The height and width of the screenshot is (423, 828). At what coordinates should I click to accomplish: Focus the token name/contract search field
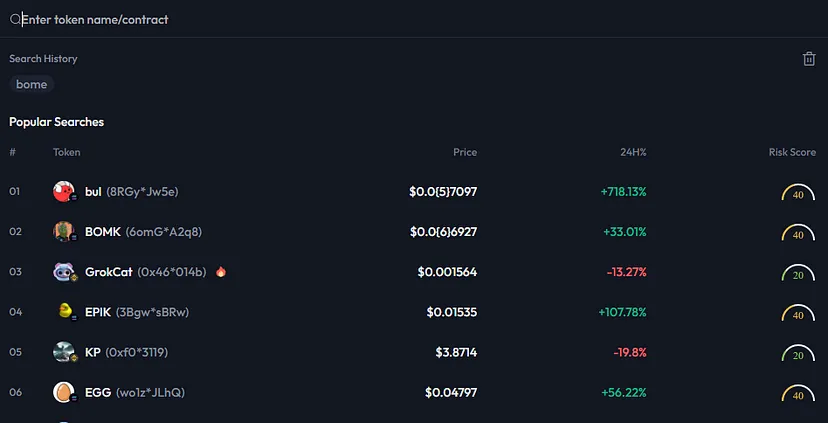(x=300, y=20)
